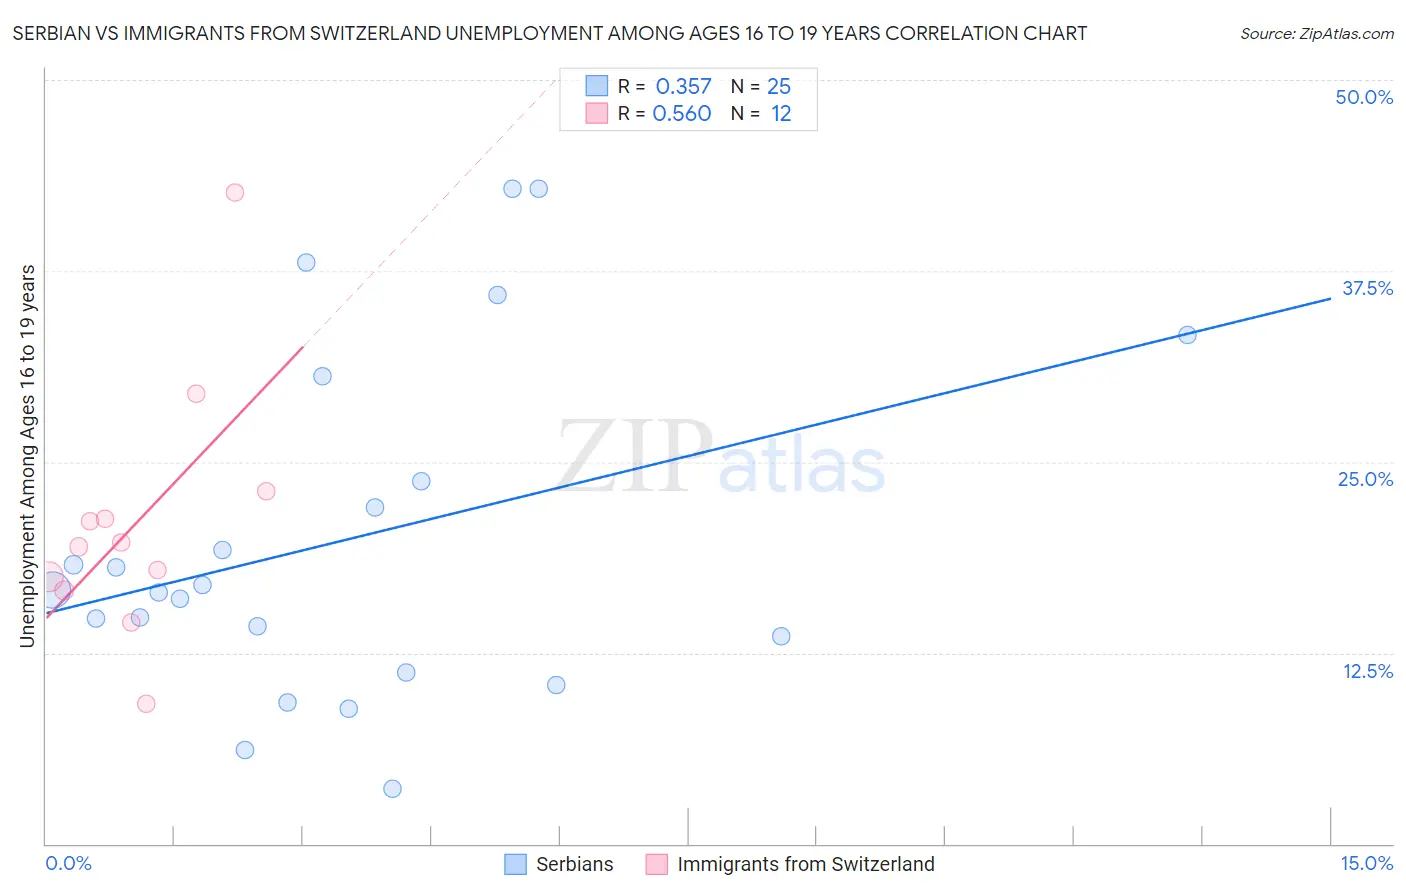Click the blue Serbians regression trend line
Viewport: 1406px width, 892px height.
tap(688, 455)
